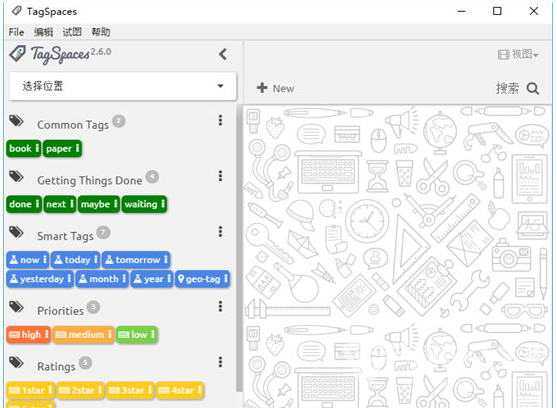Collapse the left panel with the chevron arrow
Image resolution: width=557 pixels, height=408 pixels.
pyautogui.click(x=223, y=54)
